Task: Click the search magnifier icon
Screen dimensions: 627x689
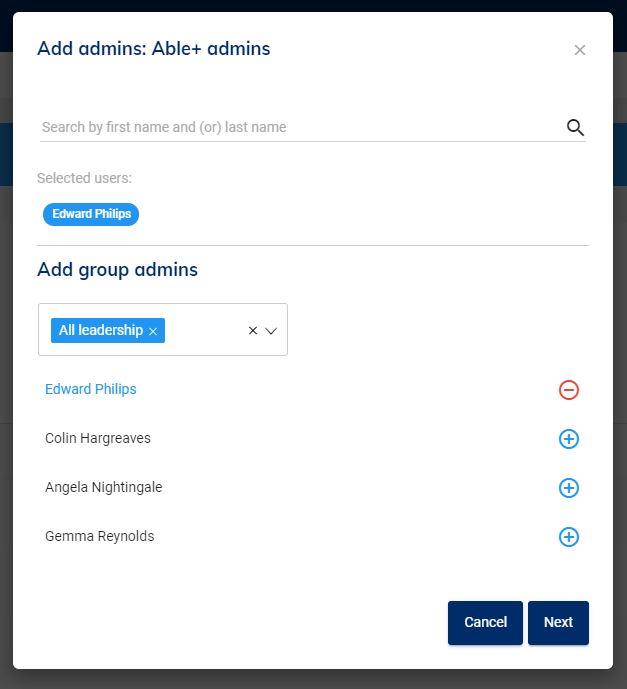Action: [x=575, y=127]
